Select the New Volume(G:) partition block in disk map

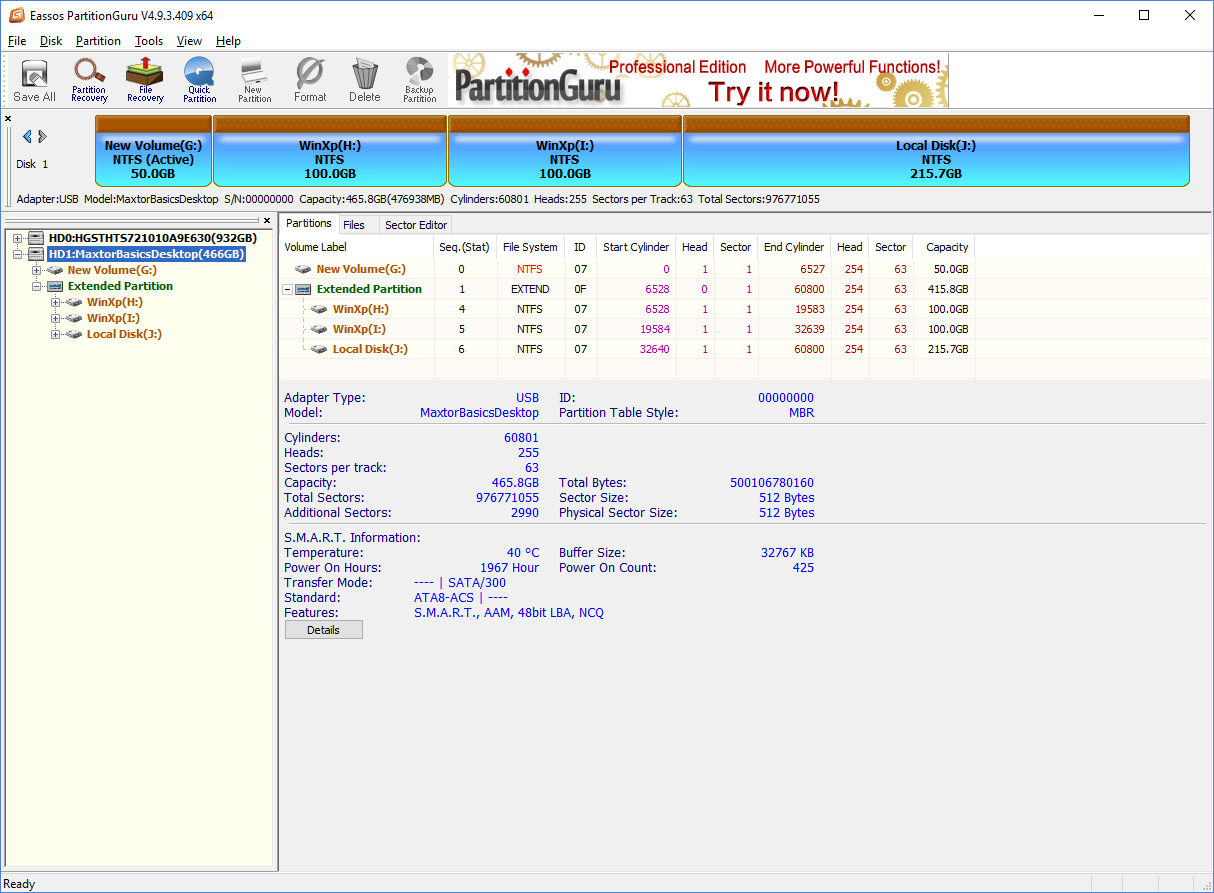point(153,151)
